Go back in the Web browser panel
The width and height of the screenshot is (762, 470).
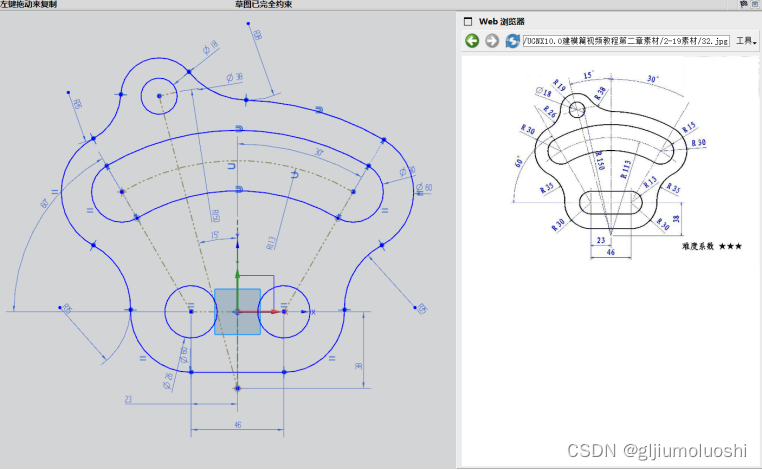pos(472,41)
